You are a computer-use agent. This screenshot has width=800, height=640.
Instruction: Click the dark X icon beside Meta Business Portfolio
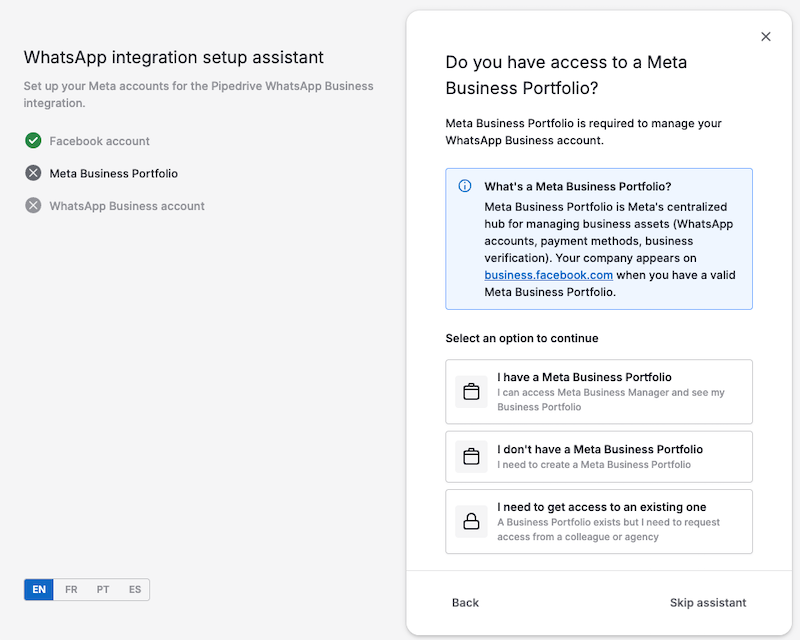coord(33,173)
